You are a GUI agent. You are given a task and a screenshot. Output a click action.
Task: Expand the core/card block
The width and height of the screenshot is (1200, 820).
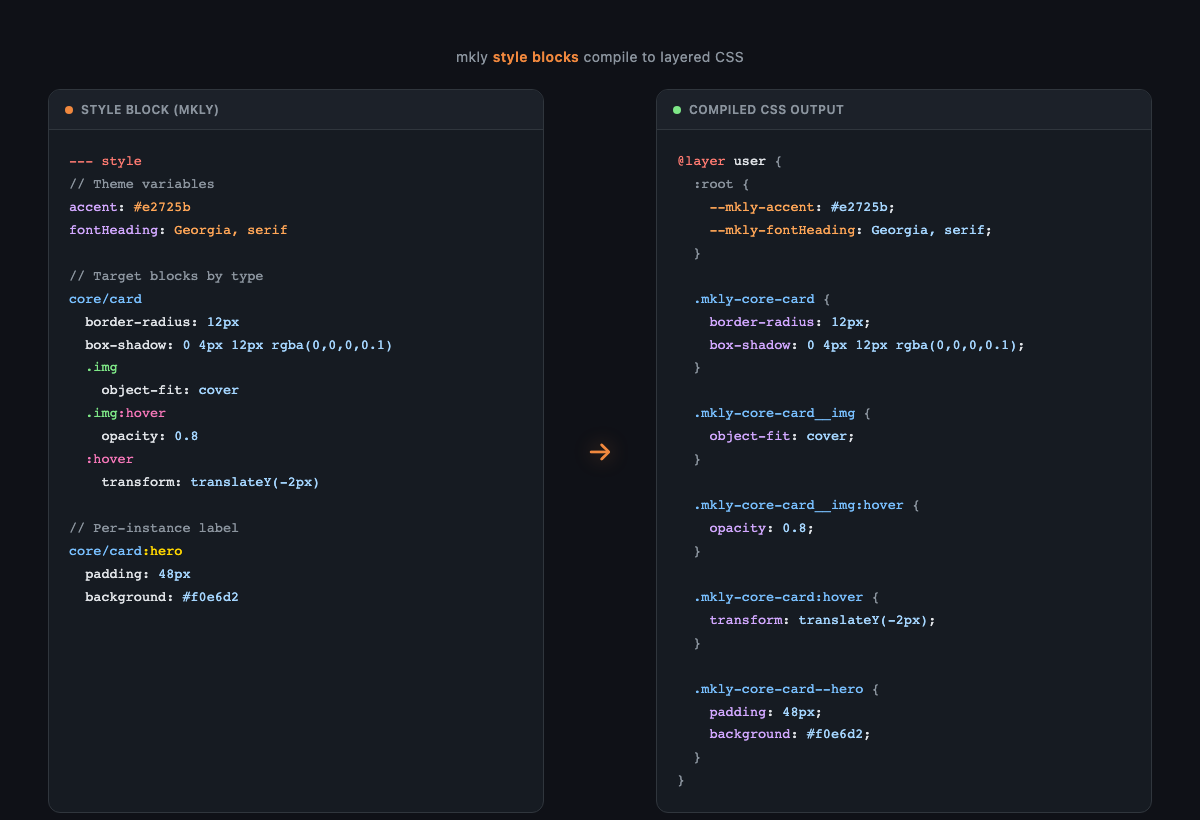coord(105,298)
